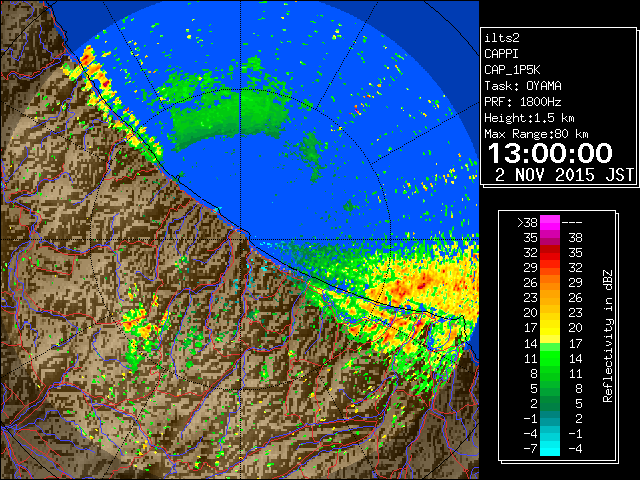This screenshot has height=480, width=640.
Task: Click the cyan -7 dBZ color swatch
Action: [x=550, y=448]
